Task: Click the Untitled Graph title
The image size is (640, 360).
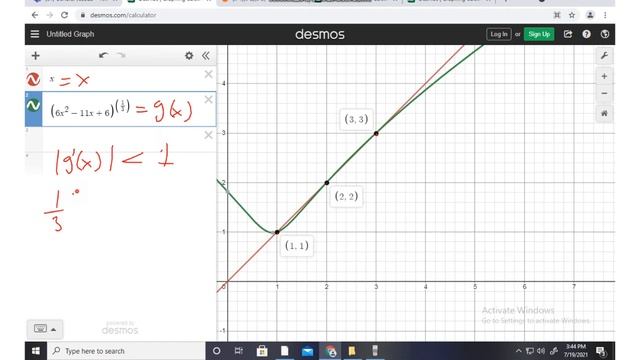Action: [70, 34]
